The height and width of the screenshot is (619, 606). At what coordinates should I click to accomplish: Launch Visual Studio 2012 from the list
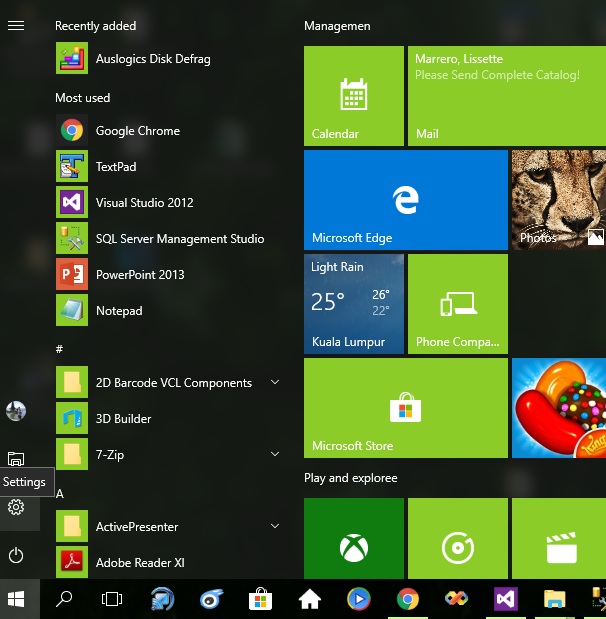point(72,202)
